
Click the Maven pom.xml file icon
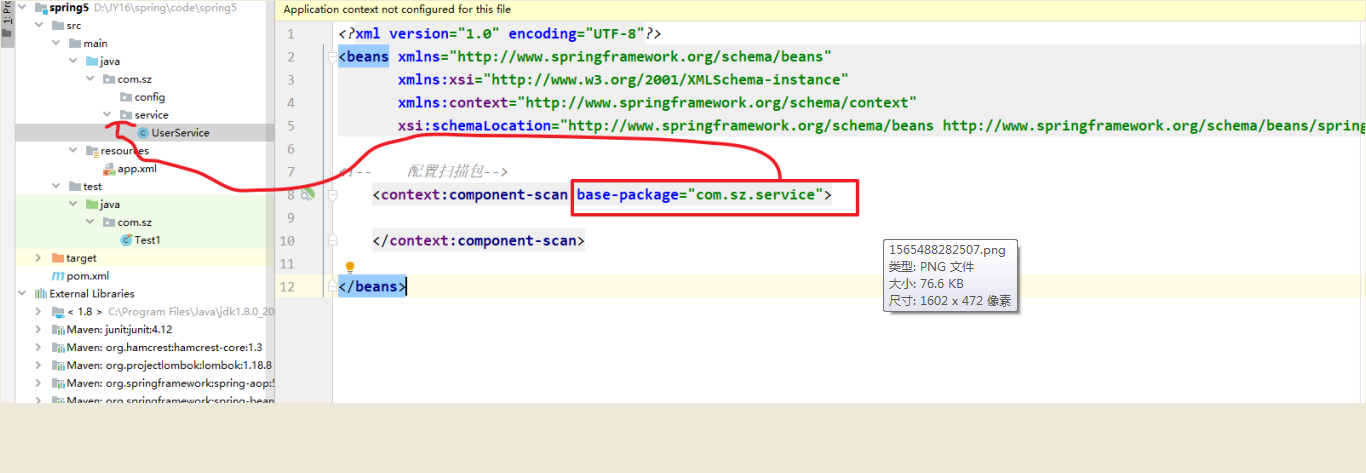(x=57, y=276)
